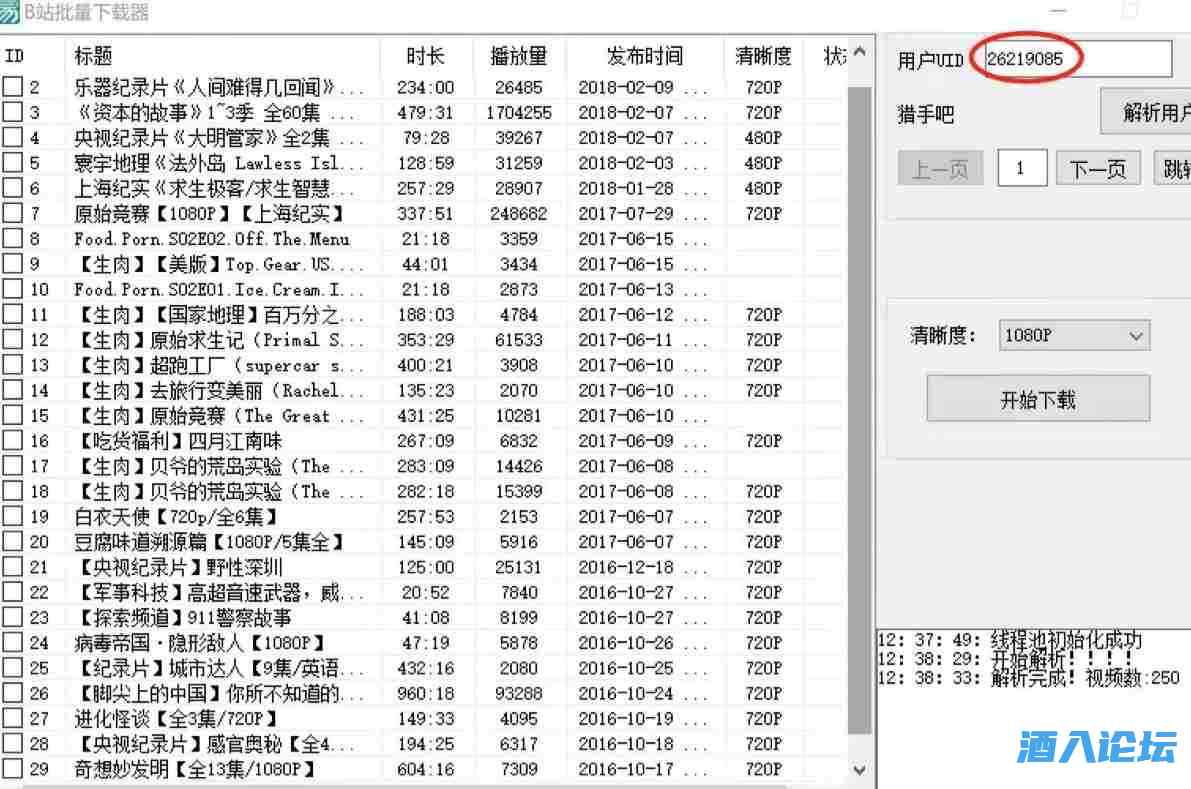This screenshot has height=789, width=1191.
Task: Tick checkbox for row 7 原始竞赛
Action: [x=12, y=214]
